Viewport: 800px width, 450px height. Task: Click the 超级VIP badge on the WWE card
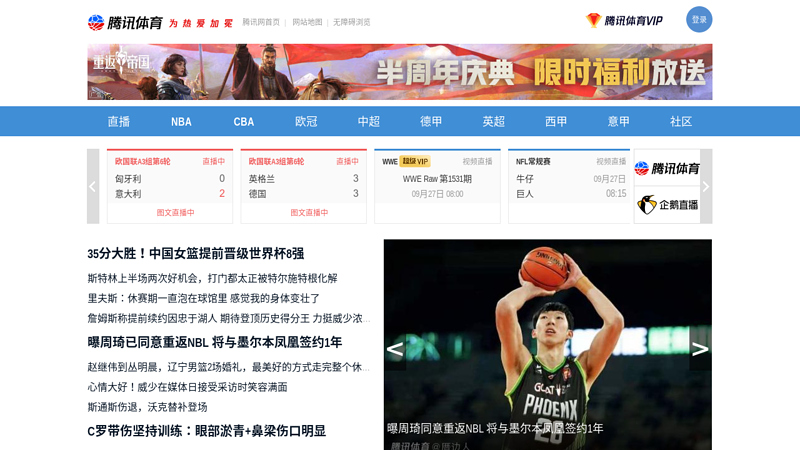(415, 161)
